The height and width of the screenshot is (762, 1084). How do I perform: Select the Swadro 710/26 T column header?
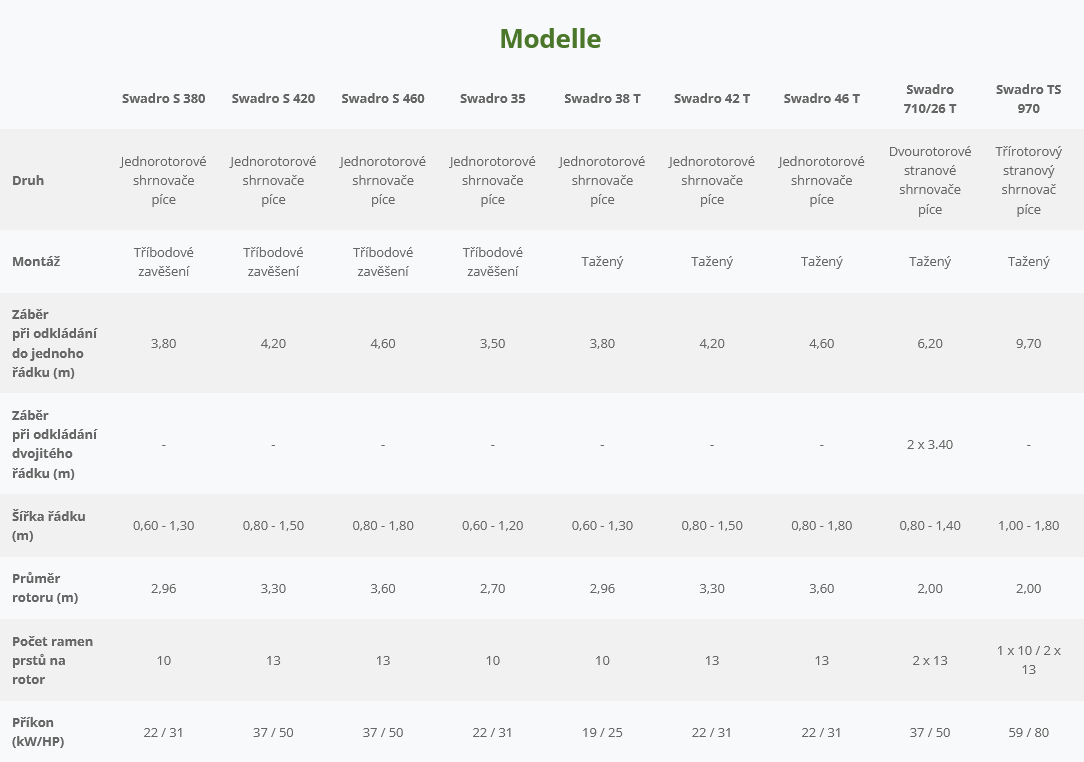tap(930, 98)
